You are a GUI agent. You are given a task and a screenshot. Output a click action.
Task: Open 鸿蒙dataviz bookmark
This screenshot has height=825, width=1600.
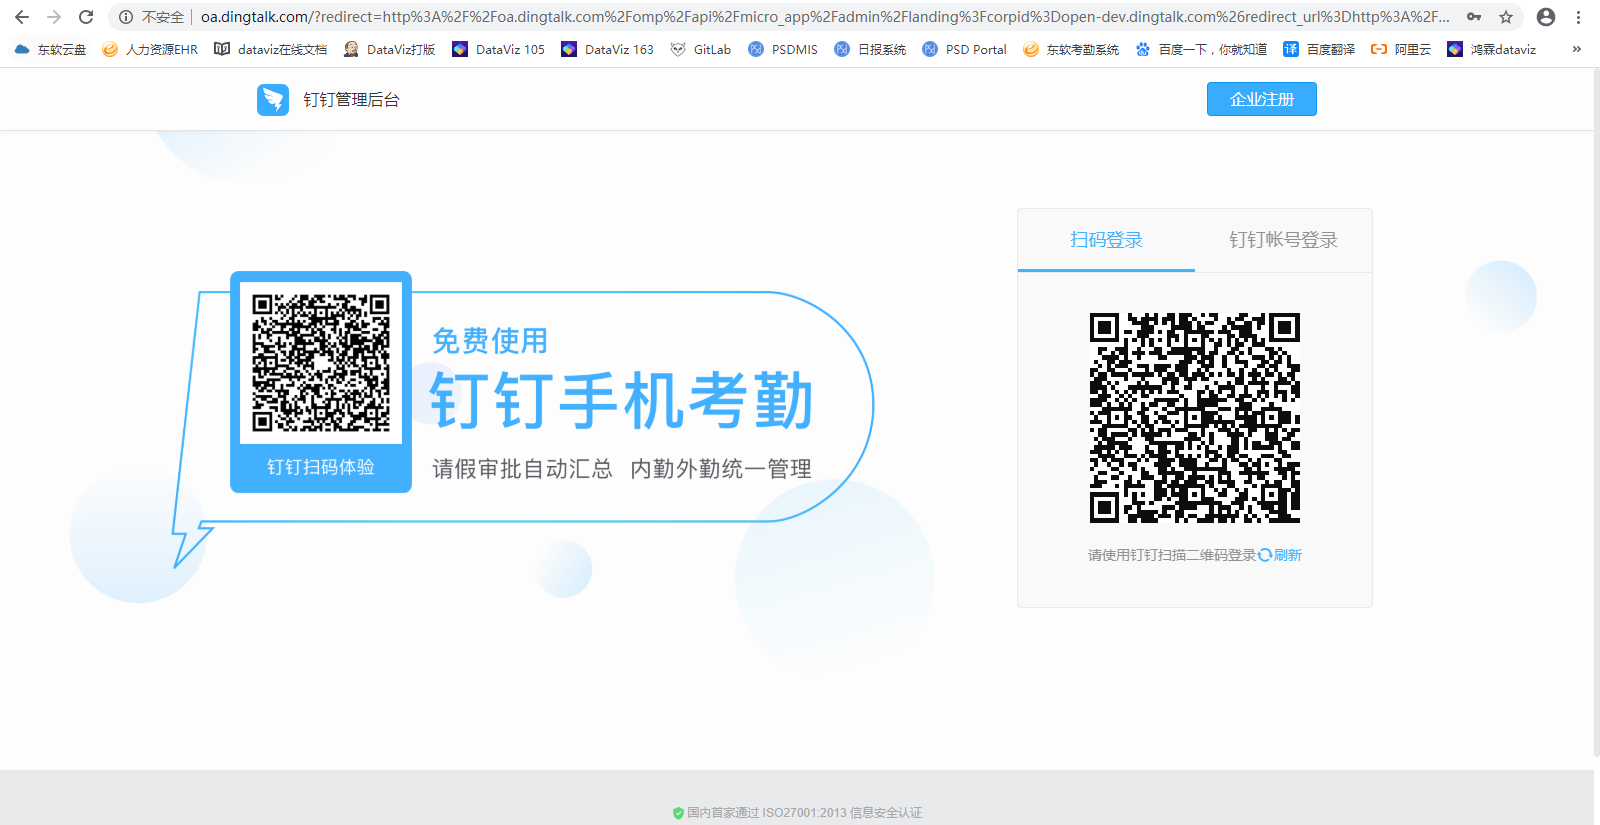1492,49
